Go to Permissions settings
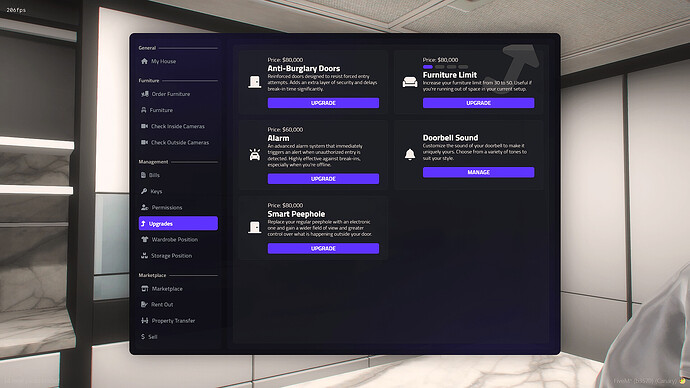Screen dimensions: 690x388 (x=178, y=207)
